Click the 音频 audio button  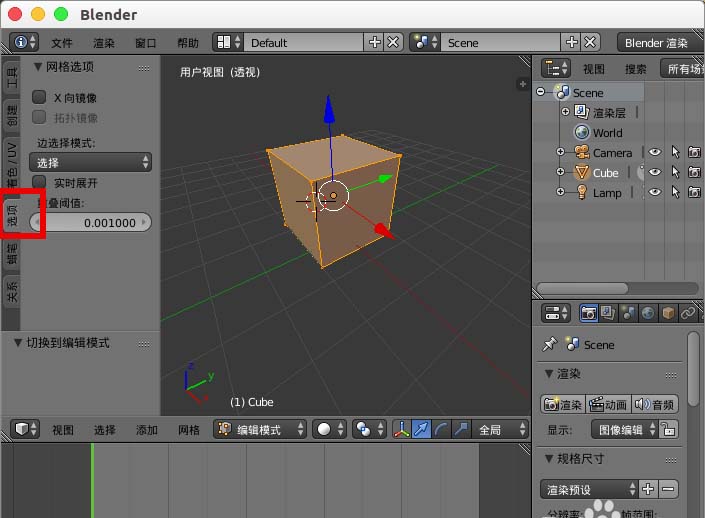(x=655, y=404)
